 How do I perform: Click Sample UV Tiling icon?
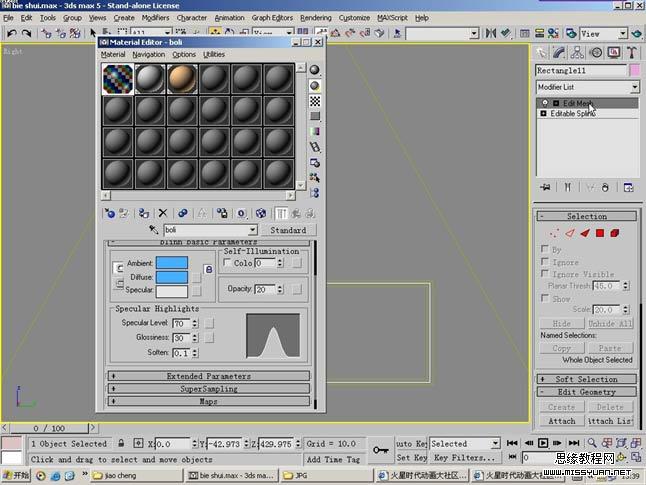tap(315, 117)
